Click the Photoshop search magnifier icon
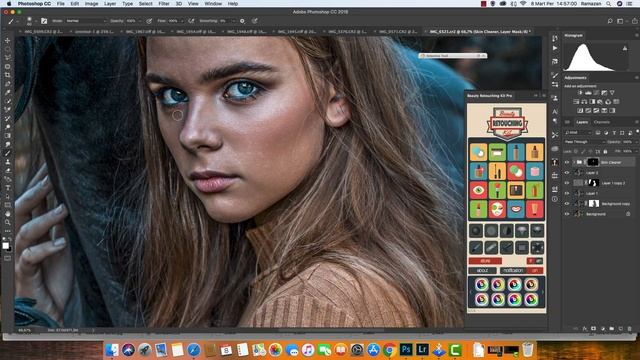Screen dimensions: 640x360 coord(610,21)
